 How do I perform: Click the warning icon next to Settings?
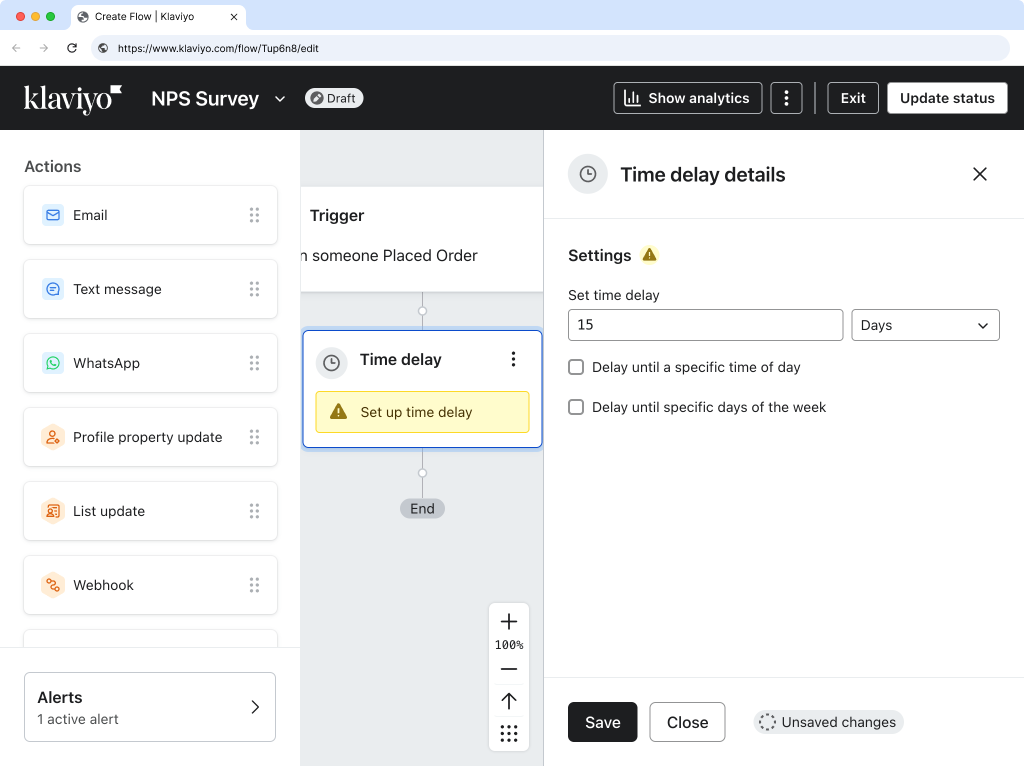point(648,255)
